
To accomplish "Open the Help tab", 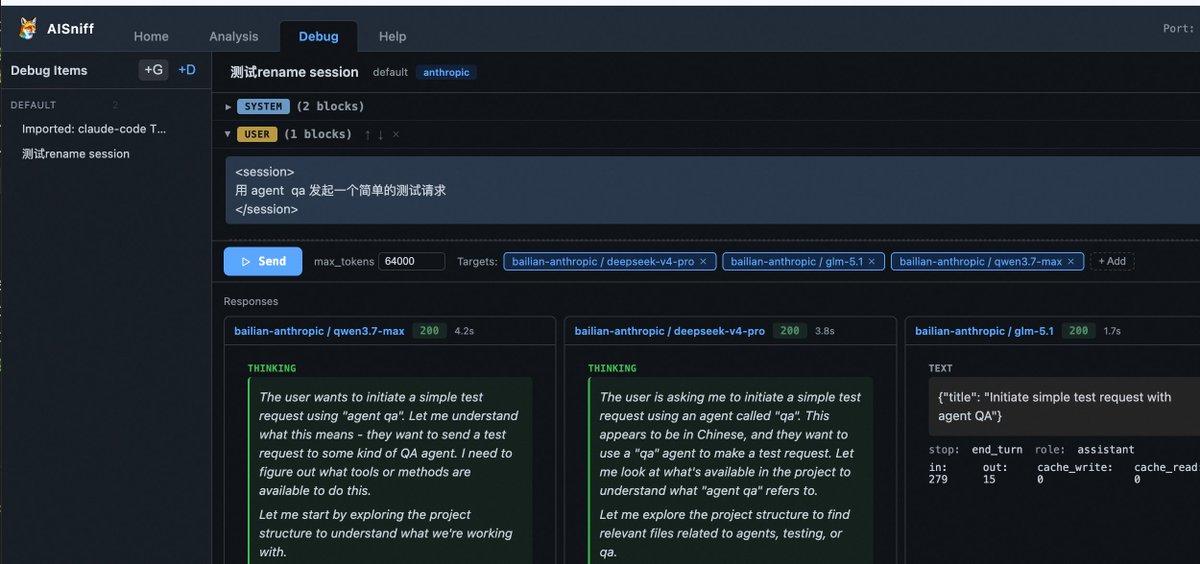I will (392, 36).
